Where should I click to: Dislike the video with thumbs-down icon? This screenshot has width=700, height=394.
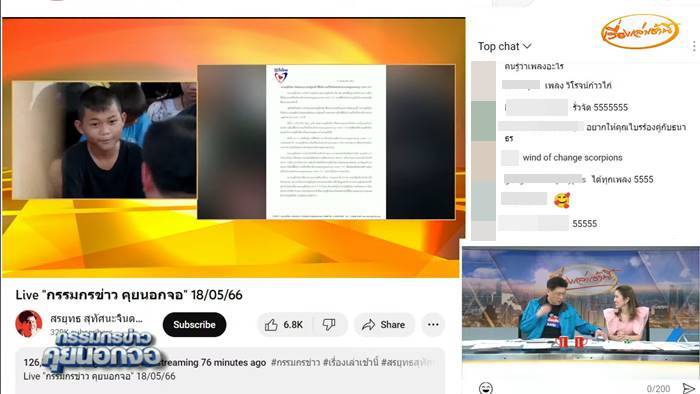(x=329, y=324)
